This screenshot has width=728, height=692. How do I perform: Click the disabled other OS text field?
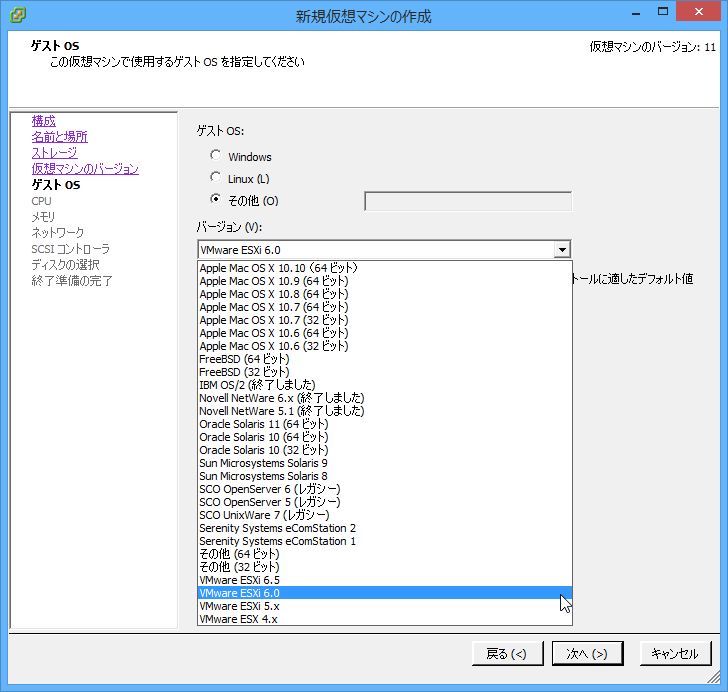[468, 201]
